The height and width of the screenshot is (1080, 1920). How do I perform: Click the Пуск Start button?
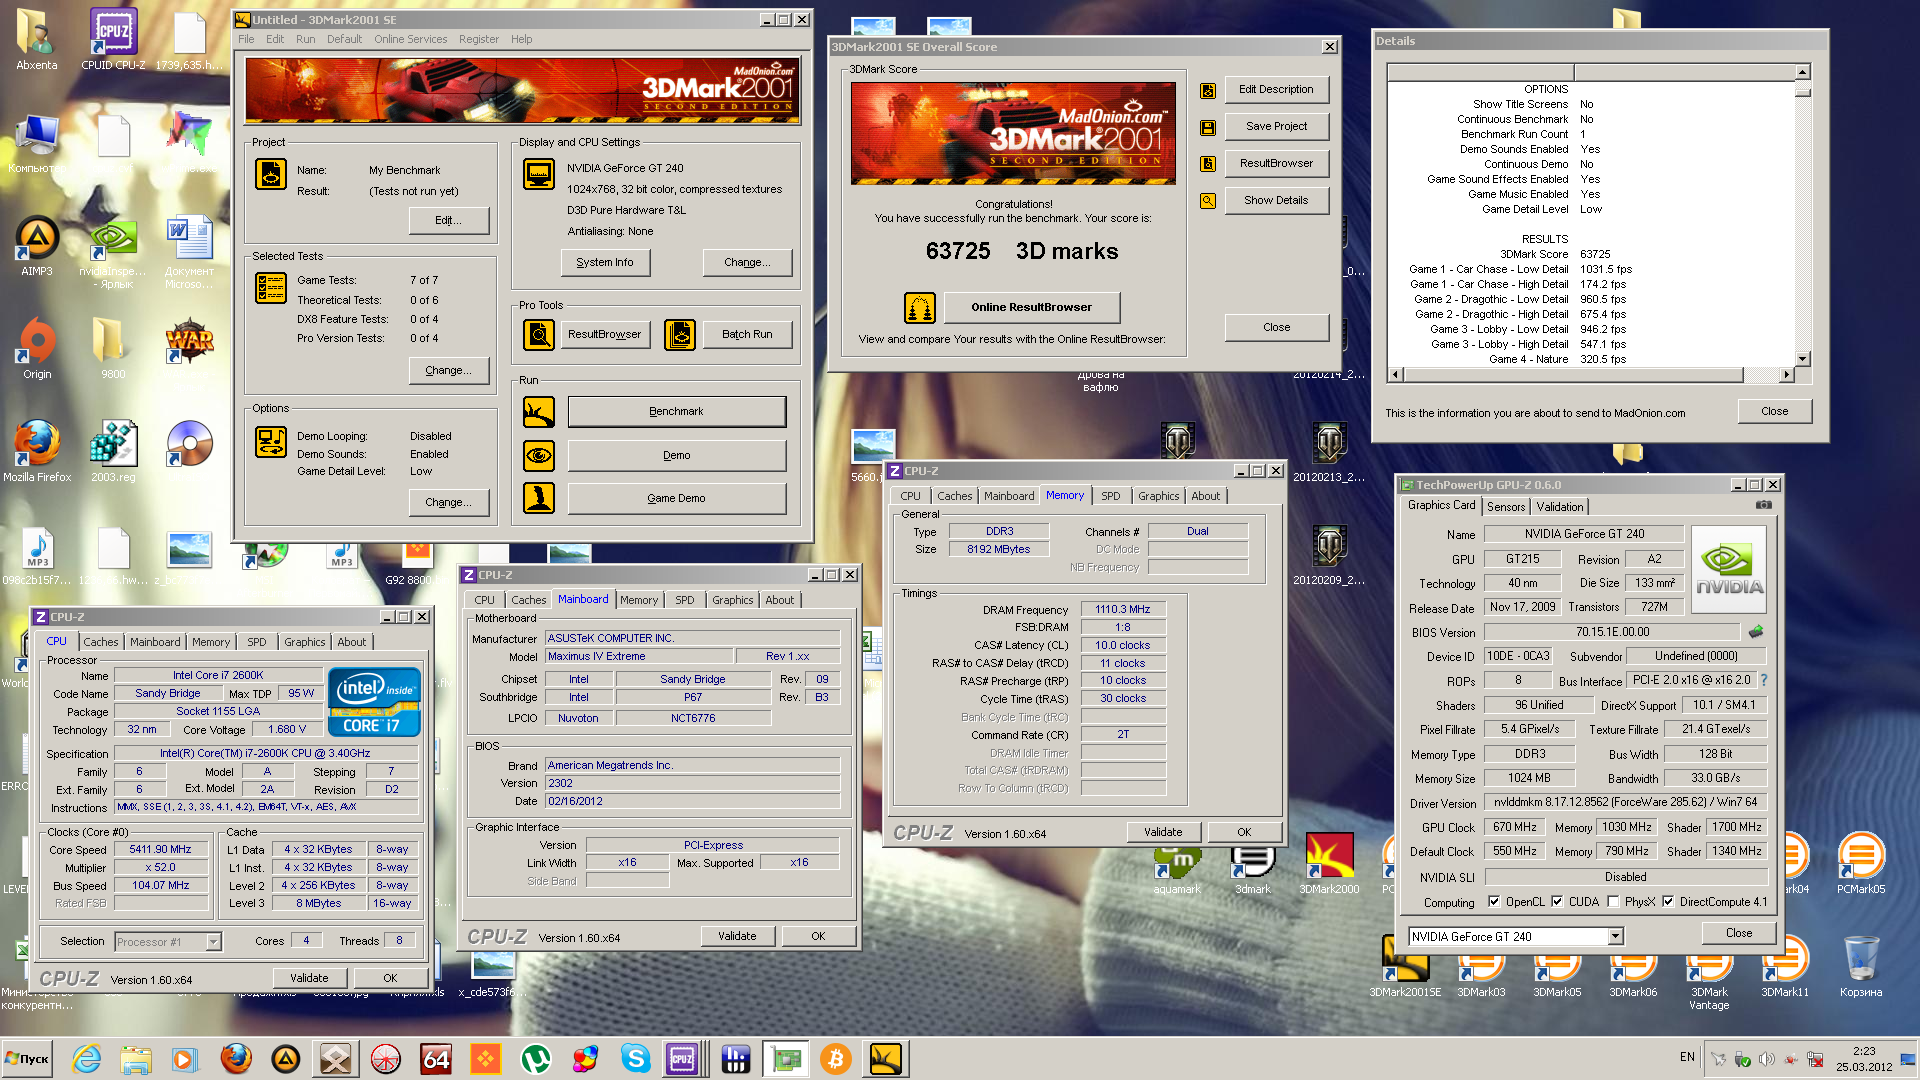(x=27, y=1059)
